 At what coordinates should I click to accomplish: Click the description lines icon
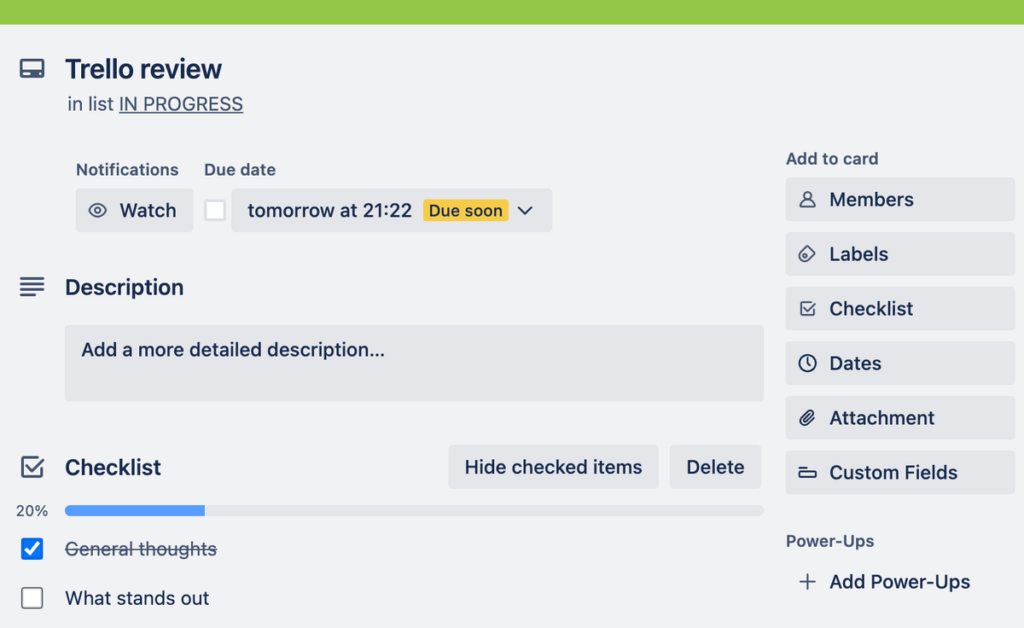point(31,286)
